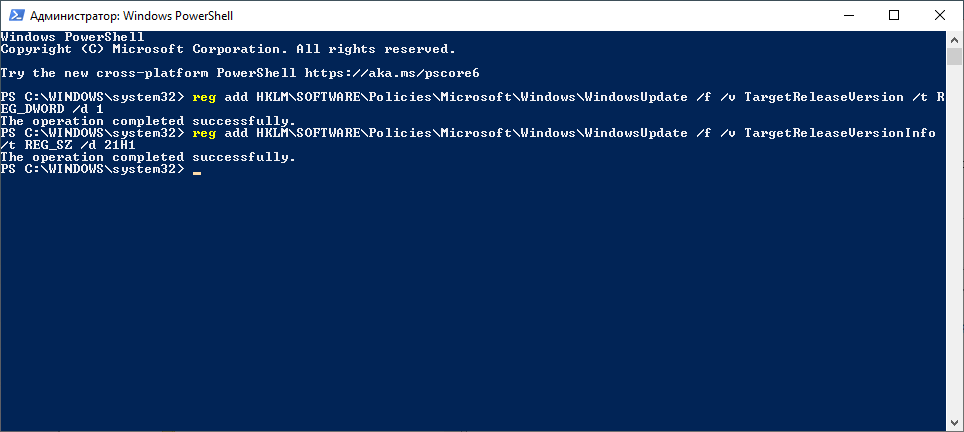
Task: Minimize the PowerShell window
Action: tap(848, 15)
